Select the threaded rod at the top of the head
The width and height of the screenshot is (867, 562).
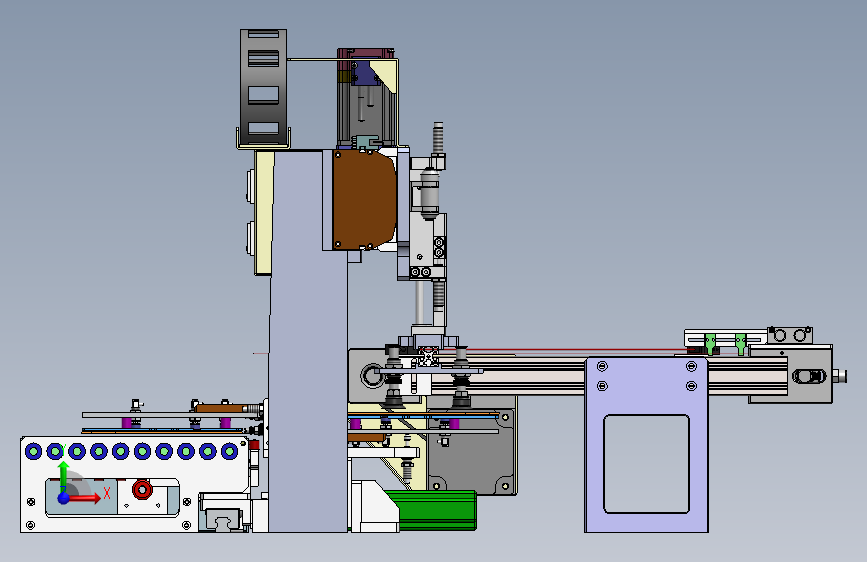pos(438,138)
